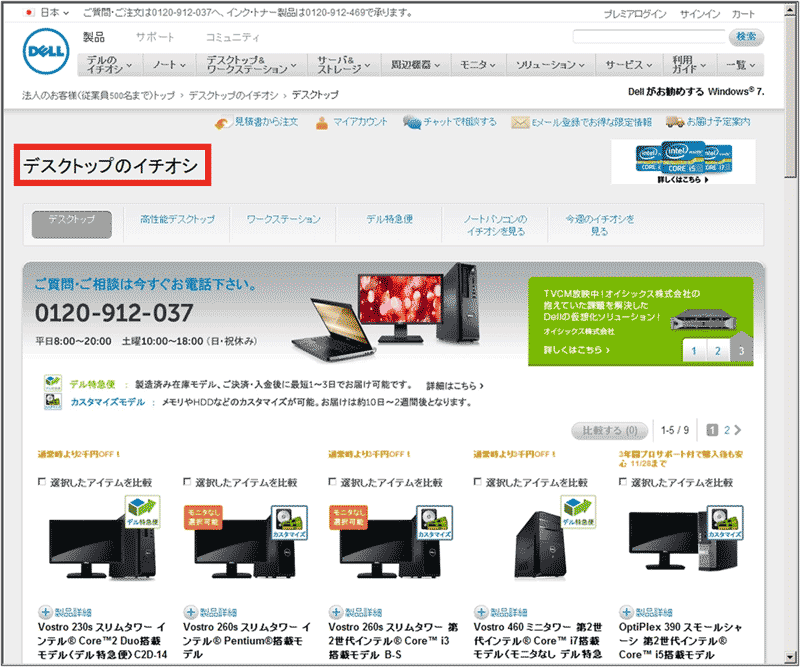This screenshot has height=667, width=800.
Task: Switch to the ワークステーション tab
Action: click(x=284, y=219)
